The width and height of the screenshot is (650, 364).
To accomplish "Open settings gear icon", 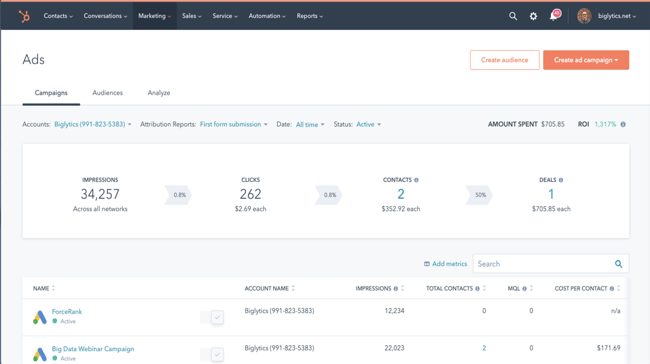I will coord(533,16).
